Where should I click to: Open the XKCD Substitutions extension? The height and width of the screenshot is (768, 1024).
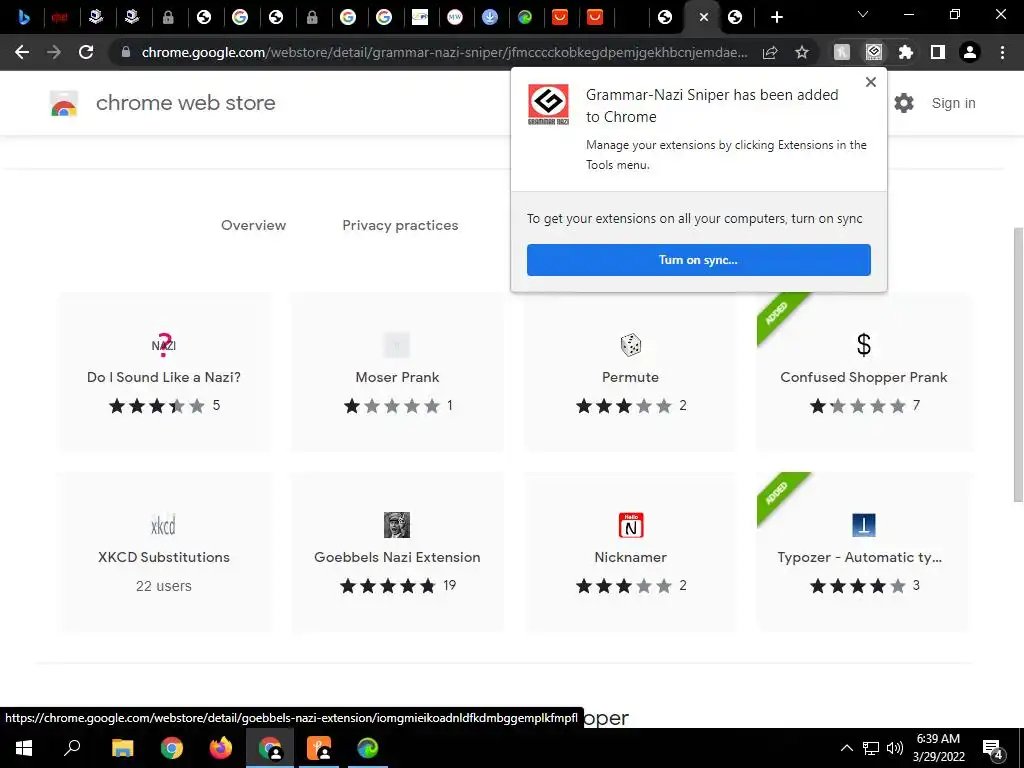[x=164, y=552]
